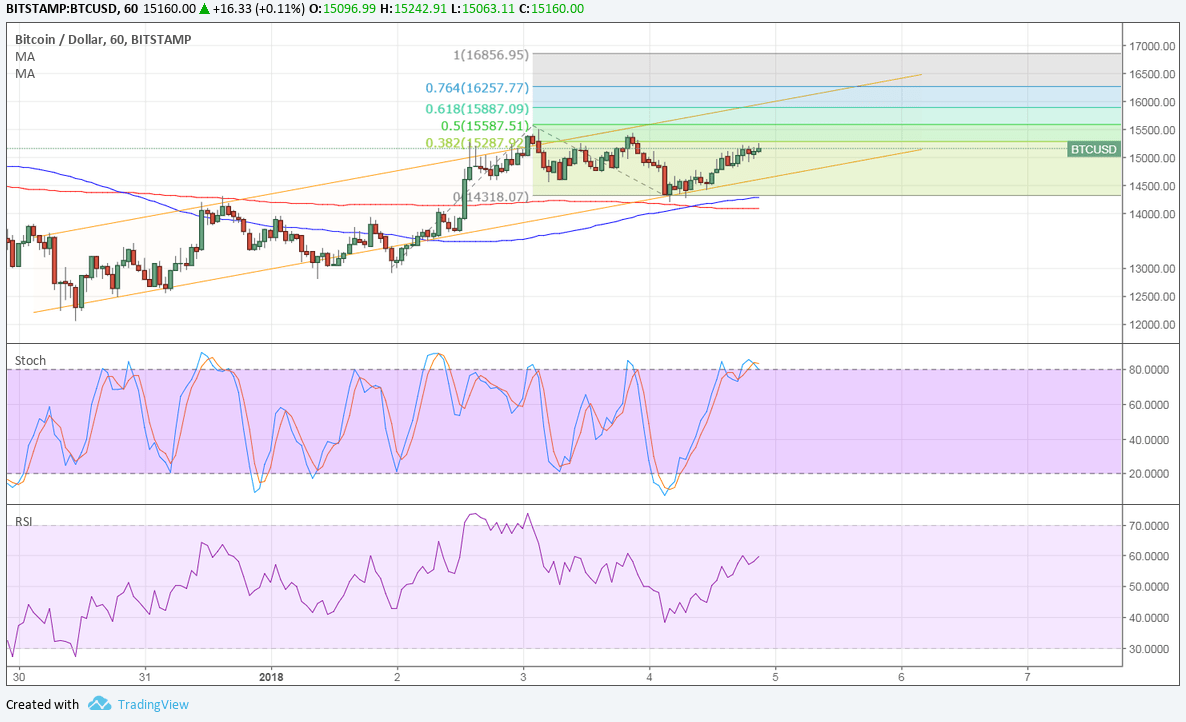Select the BITSTAMP:BTCUSD symbol in the header
Image resolution: width=1186 pixels, height=722 pixels.
(x=56, y=9)
